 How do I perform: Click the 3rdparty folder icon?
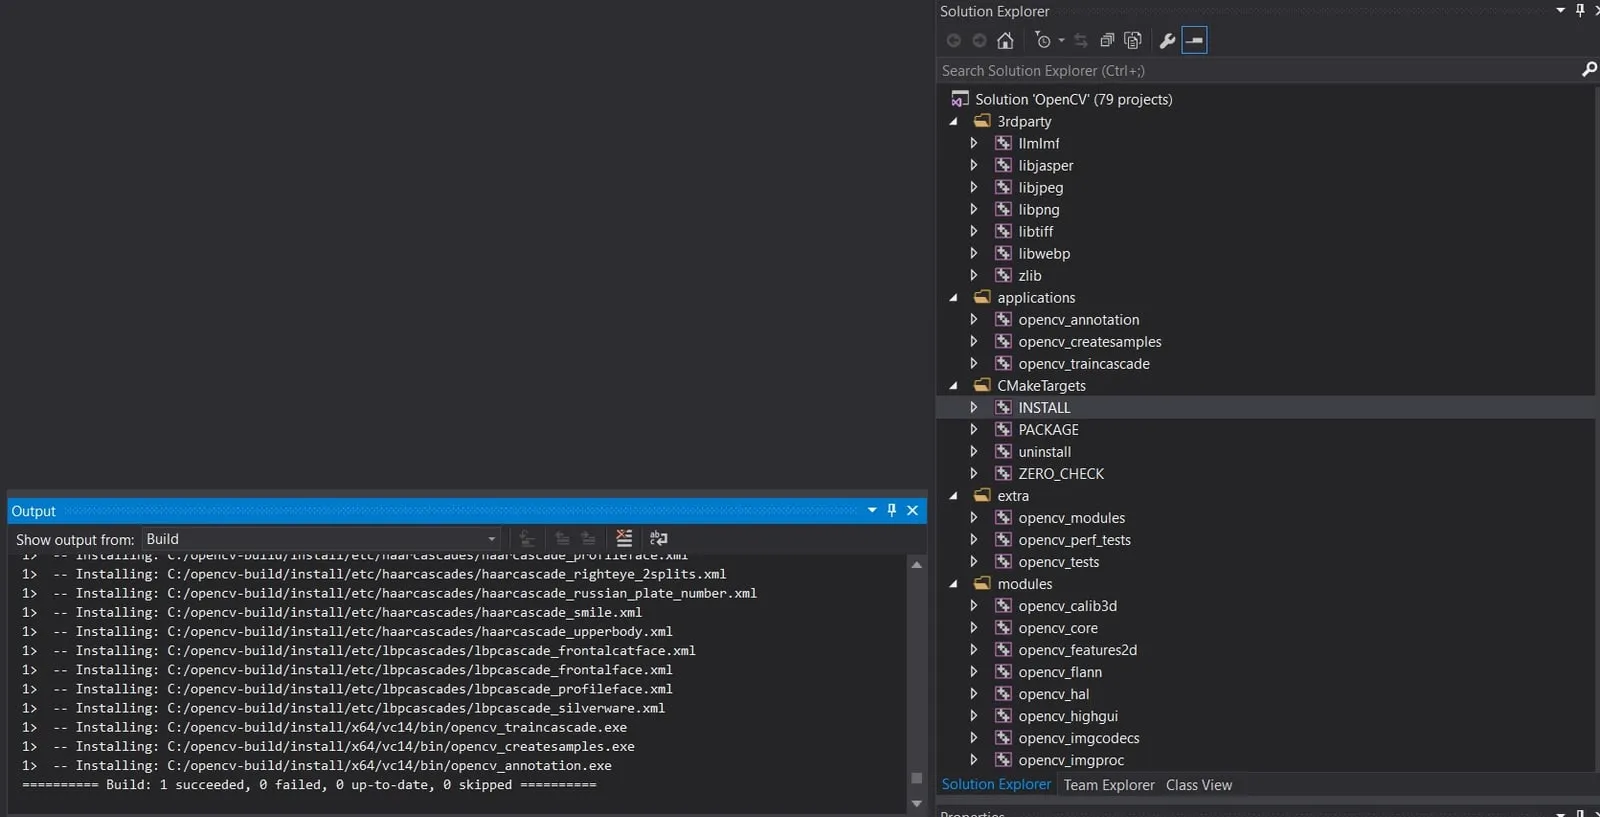pyautogui.click(x=982, y=121)
